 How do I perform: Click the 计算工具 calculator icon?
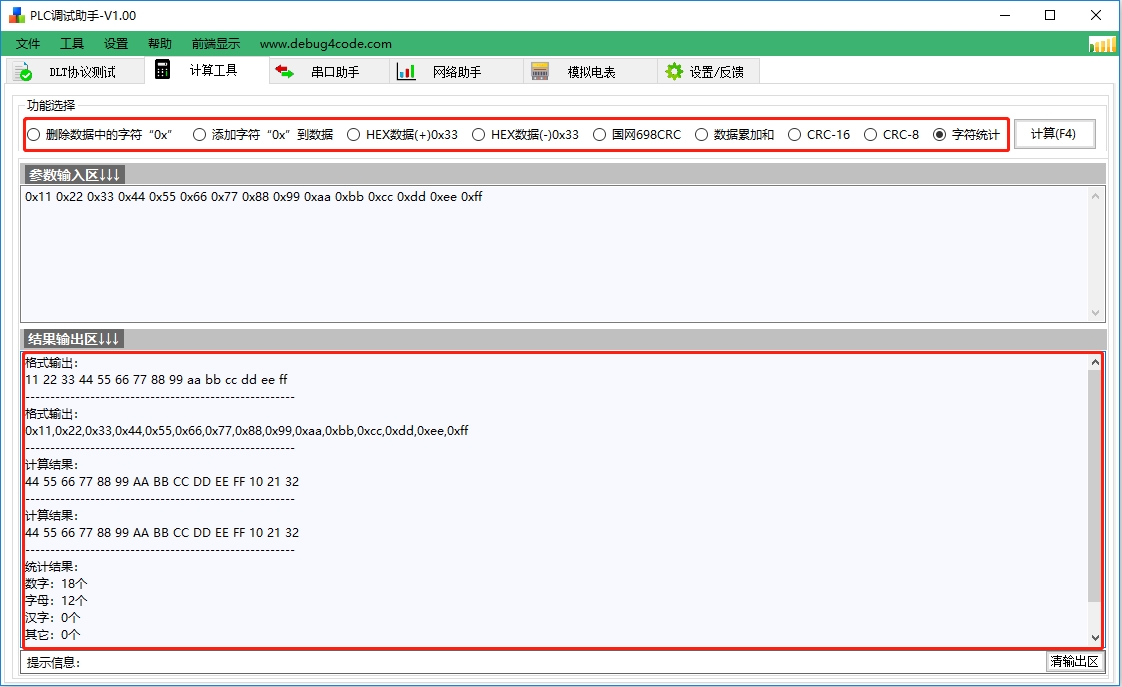point(162,70)
